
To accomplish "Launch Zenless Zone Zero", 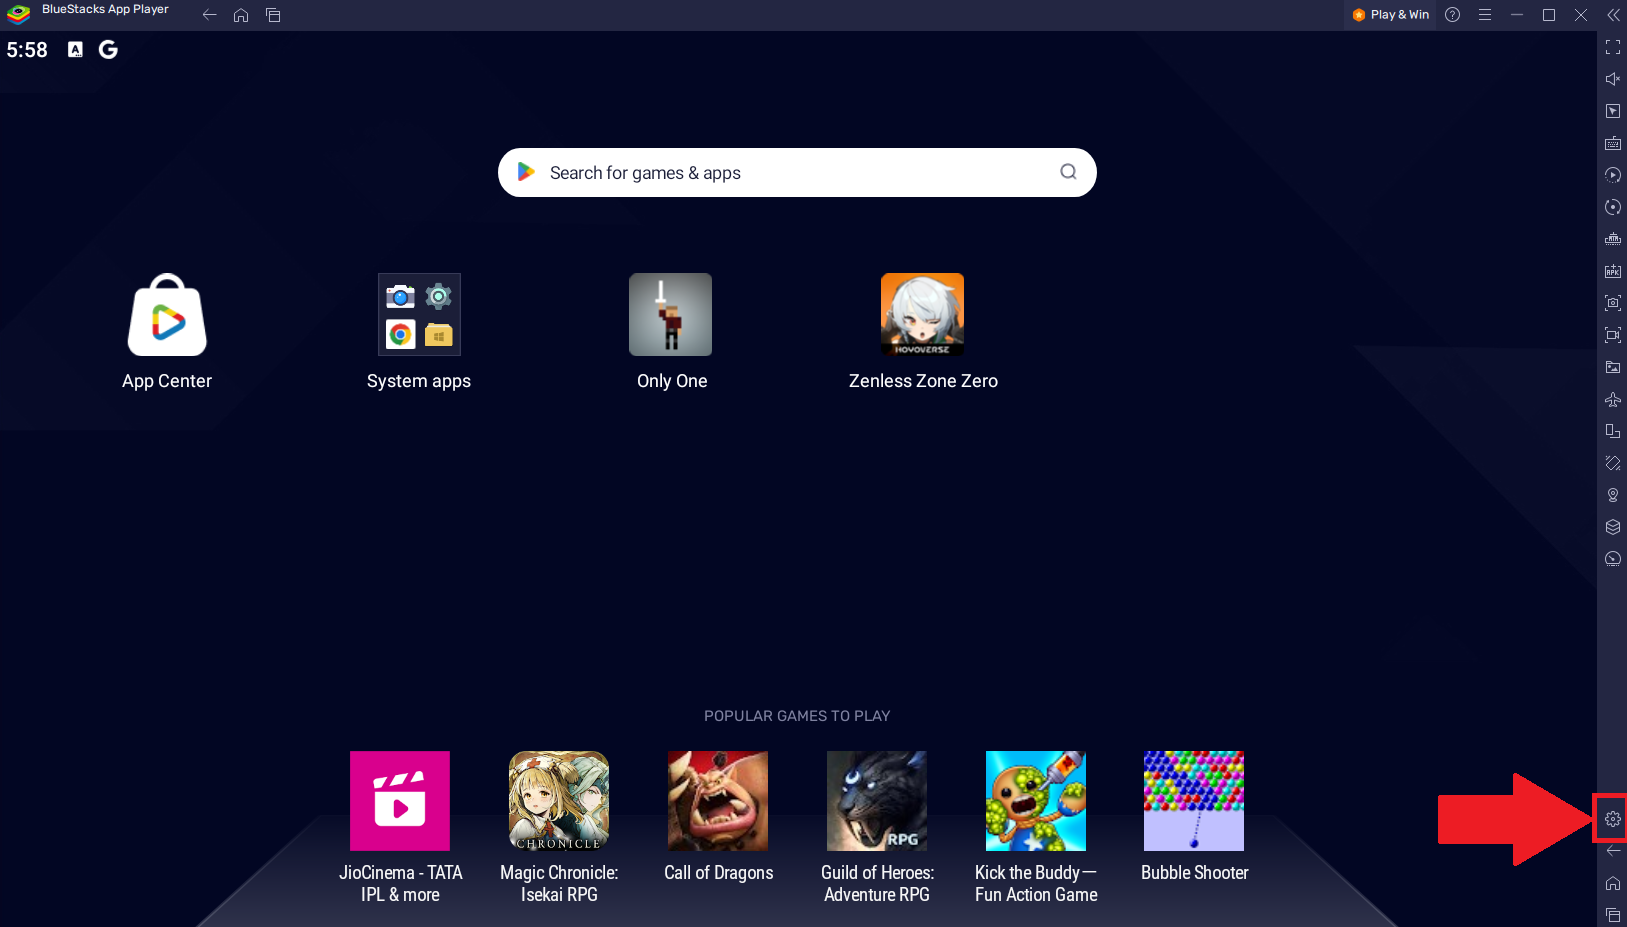I will click(922, 315).
